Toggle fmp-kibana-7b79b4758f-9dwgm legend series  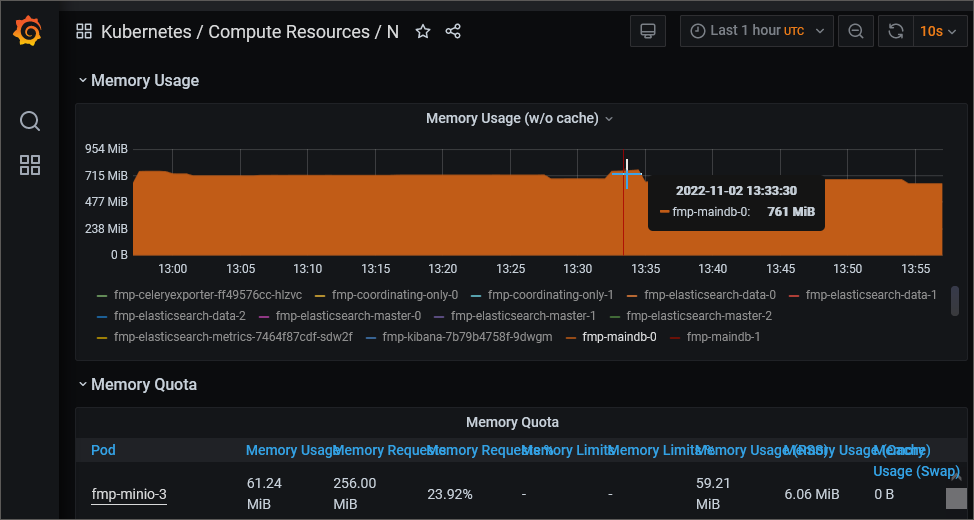(x=466, y=337)
